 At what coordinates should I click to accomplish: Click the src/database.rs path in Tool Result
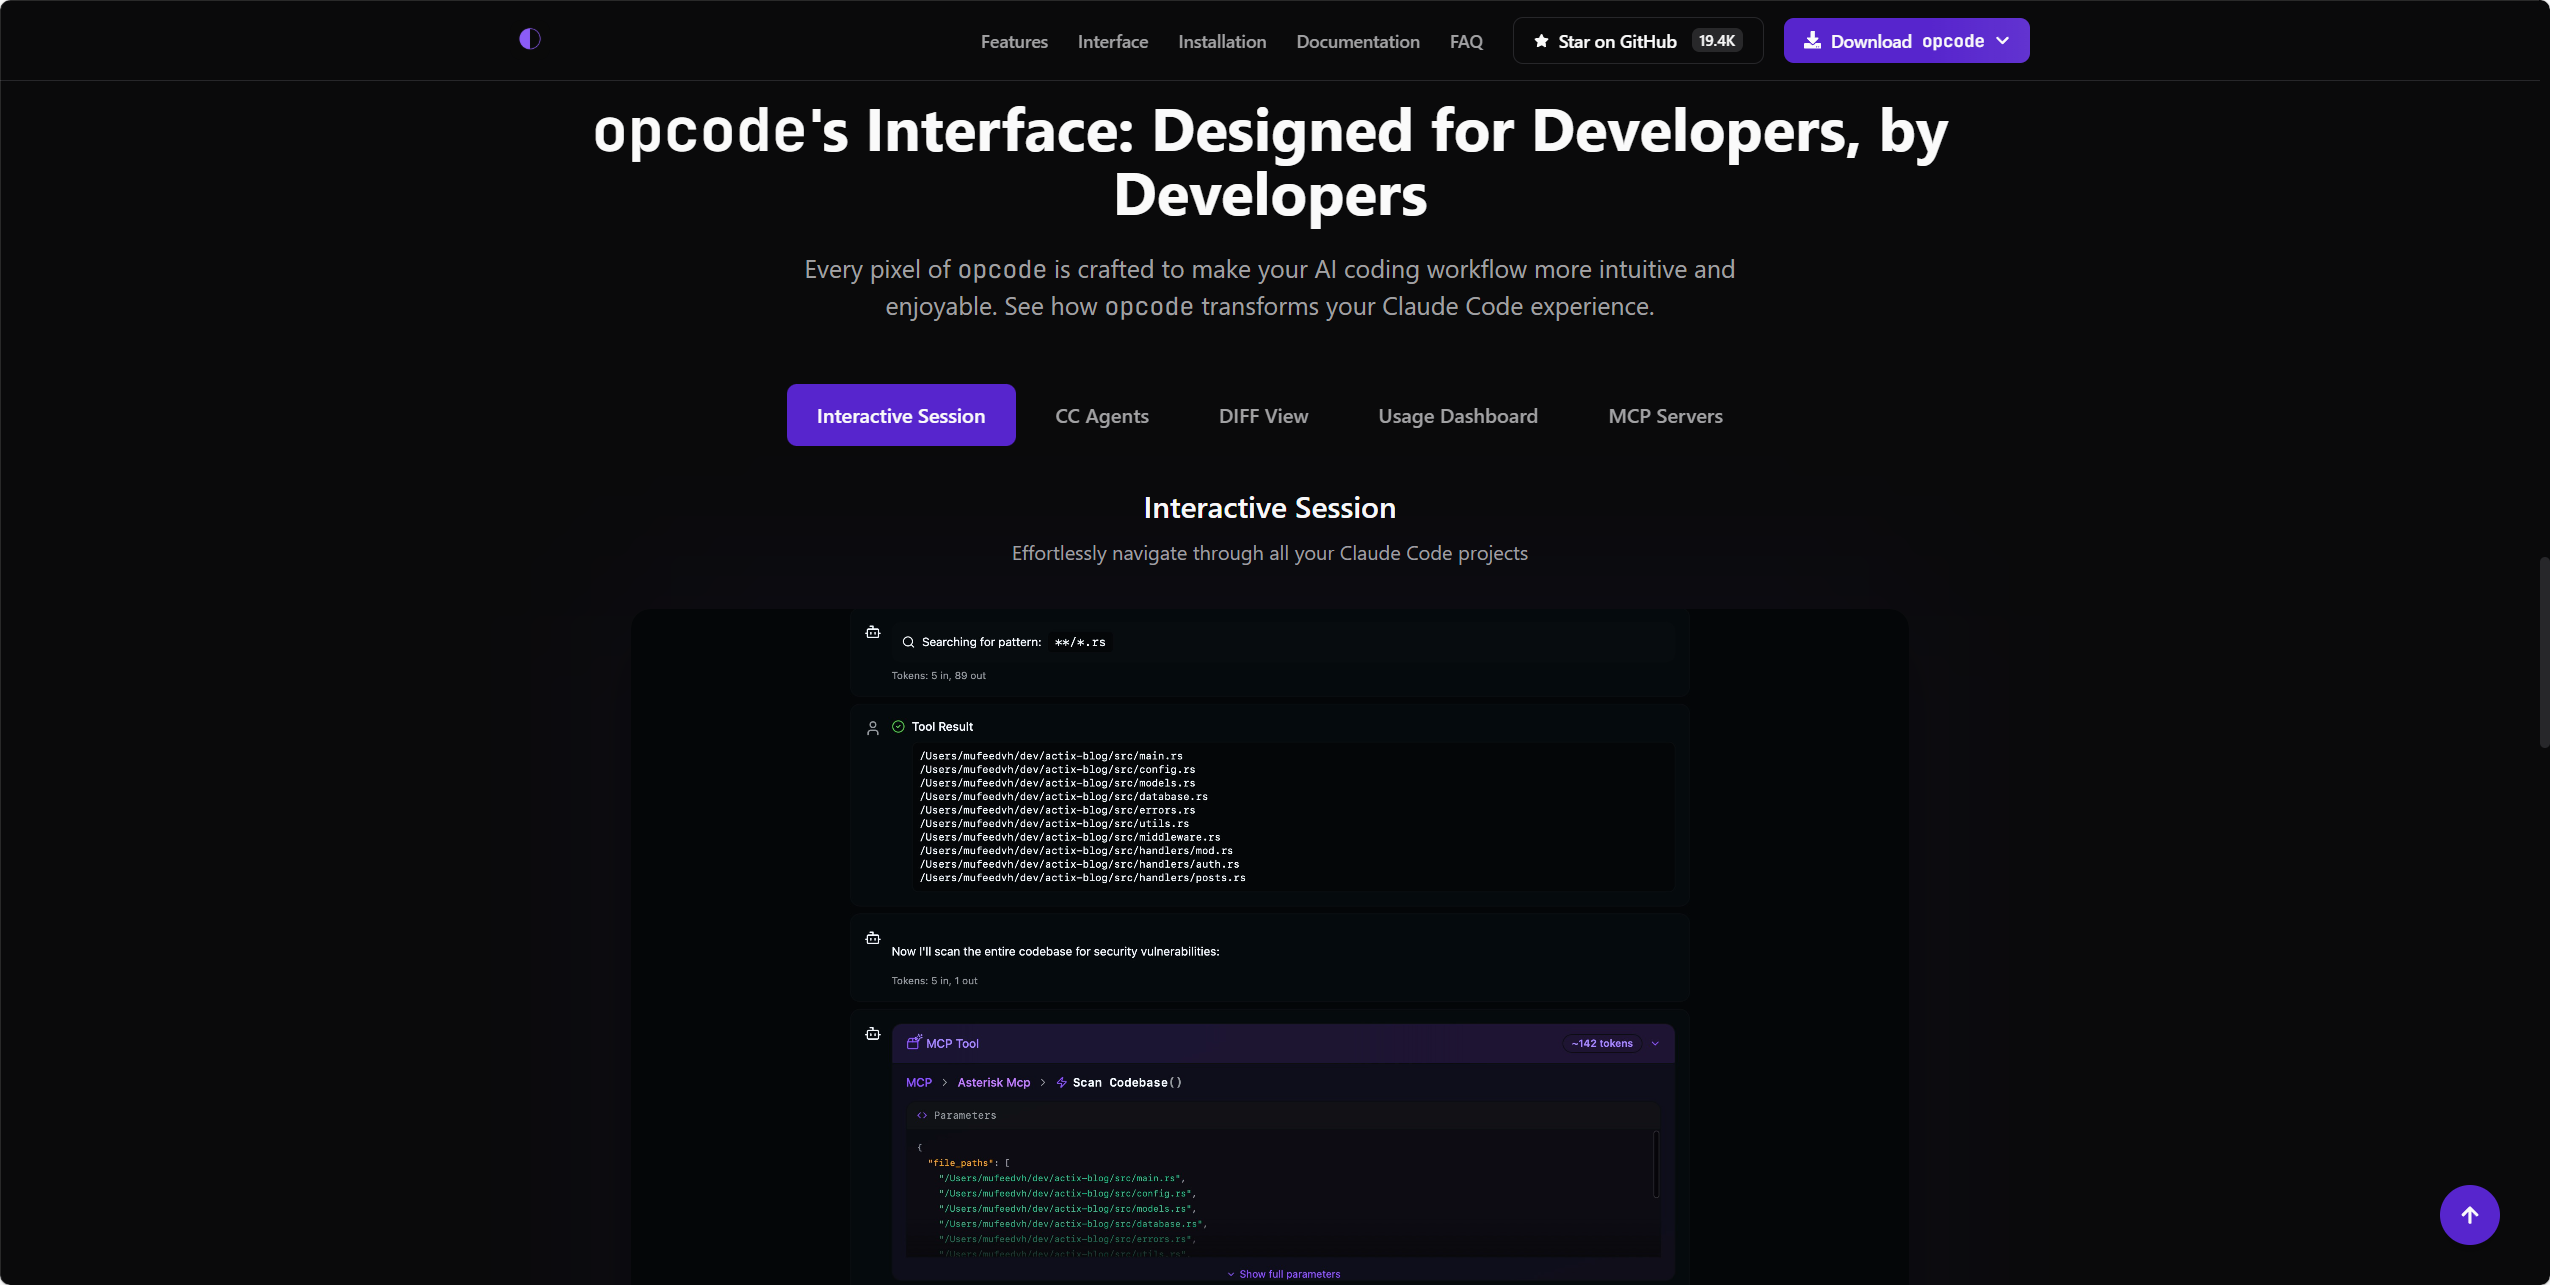(1063, 797)
